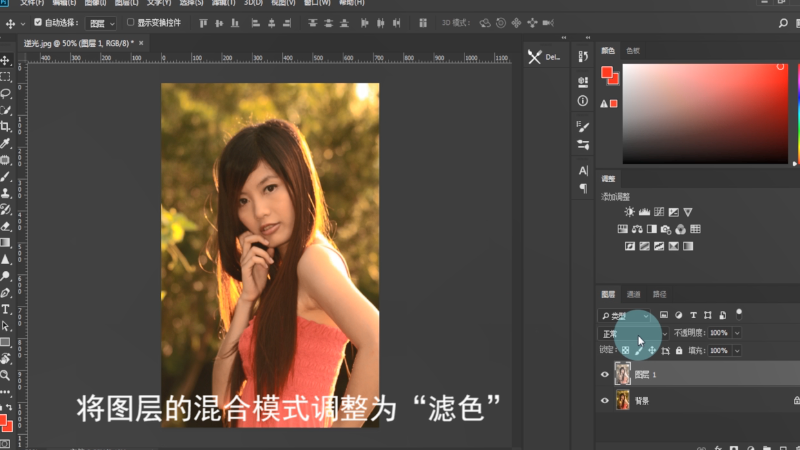
Task: Select the Crop tool
Action: click(6, 127)
